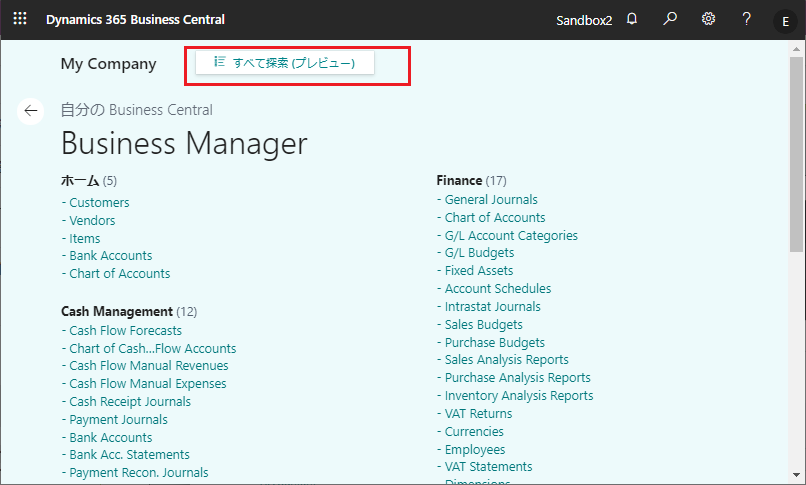Click the ホーム (5) section heading
The width and height of the screenshot is (806, 485).
tap(89, 181)
